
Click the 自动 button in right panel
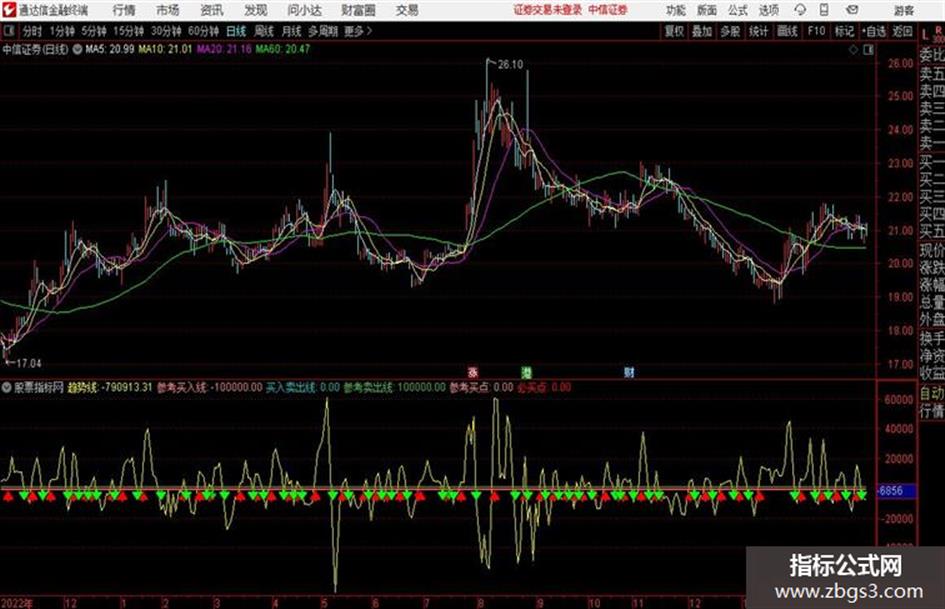pos(932,393)
